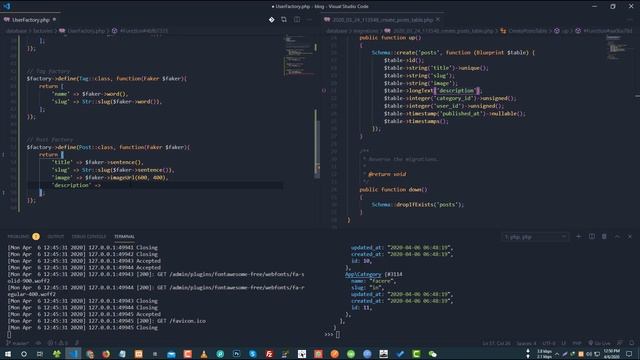The width and height of the screenshot is (640, 360).
Task: Click the App\Category link in terminal output
Action: pos(363,274)
